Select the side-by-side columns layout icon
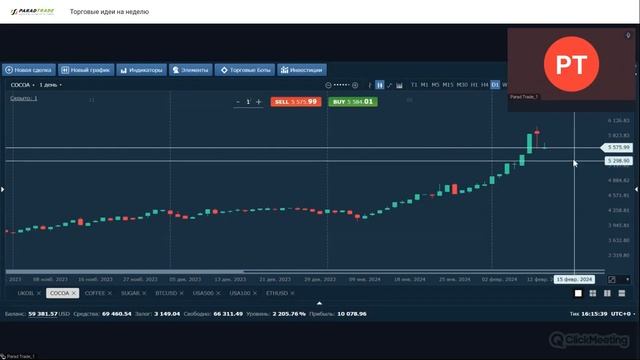Image resolution: width=640 pixels, height=360 pixels. pos(607,293)
